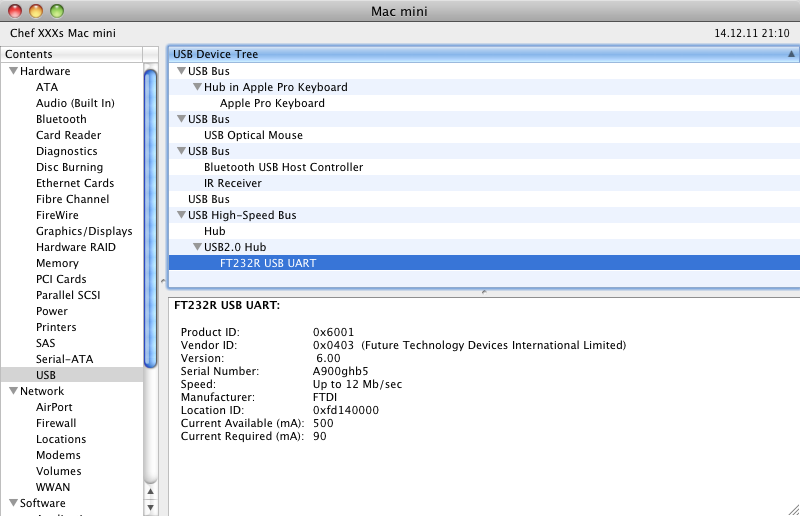The height and width of the screenshot is (516, 800).
Task: Open the Card Reader section
Action: (68, 135)
